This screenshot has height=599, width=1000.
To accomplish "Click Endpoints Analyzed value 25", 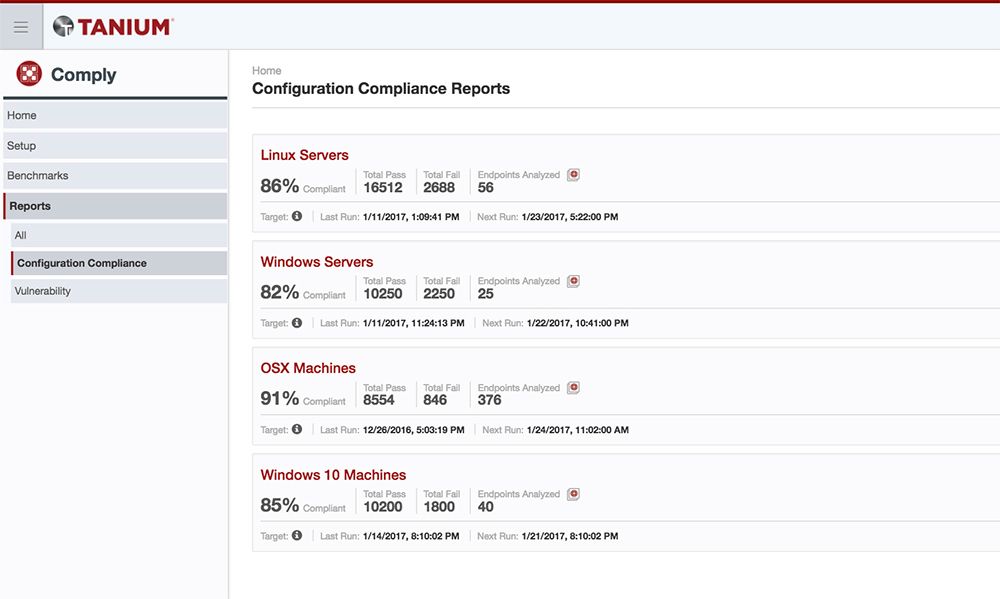I will 485,294.
